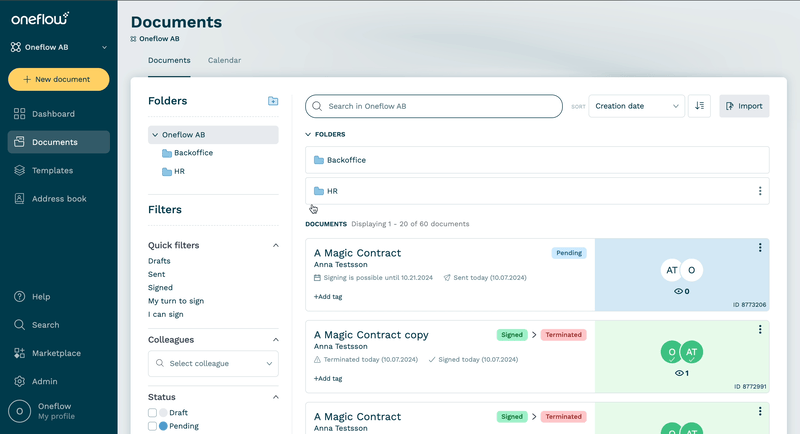The width and height of the screenshot is (800, 434).
Task: Select HR in the folder tree
Action: pyautogui.click(x=179, y=171)
